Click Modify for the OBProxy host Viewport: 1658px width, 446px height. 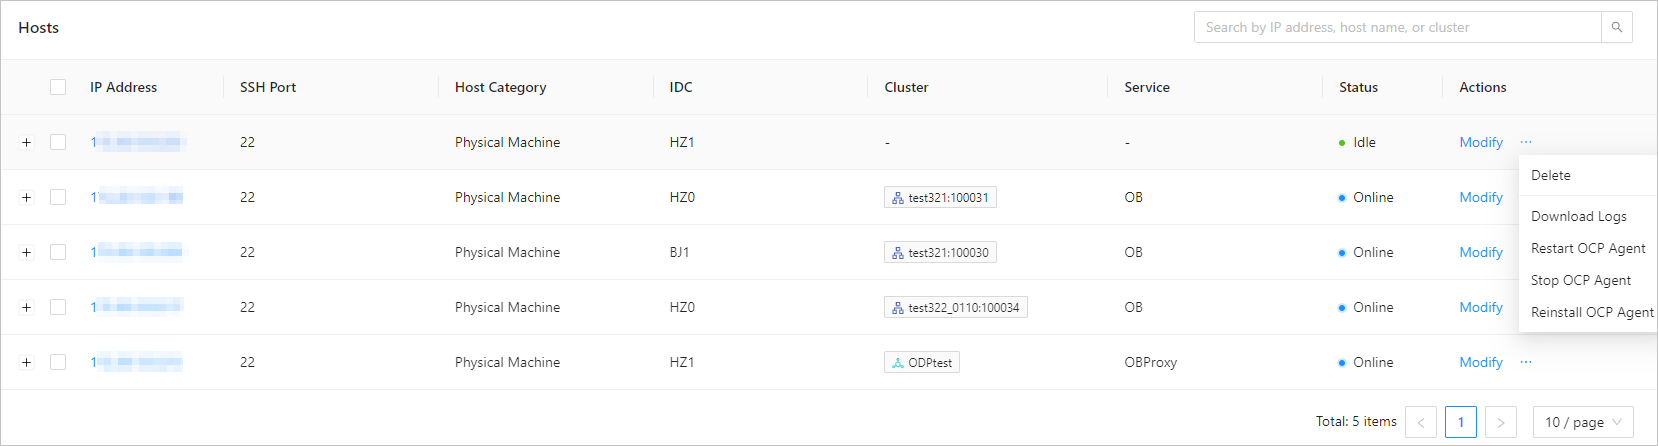[x=1481, y=362]
